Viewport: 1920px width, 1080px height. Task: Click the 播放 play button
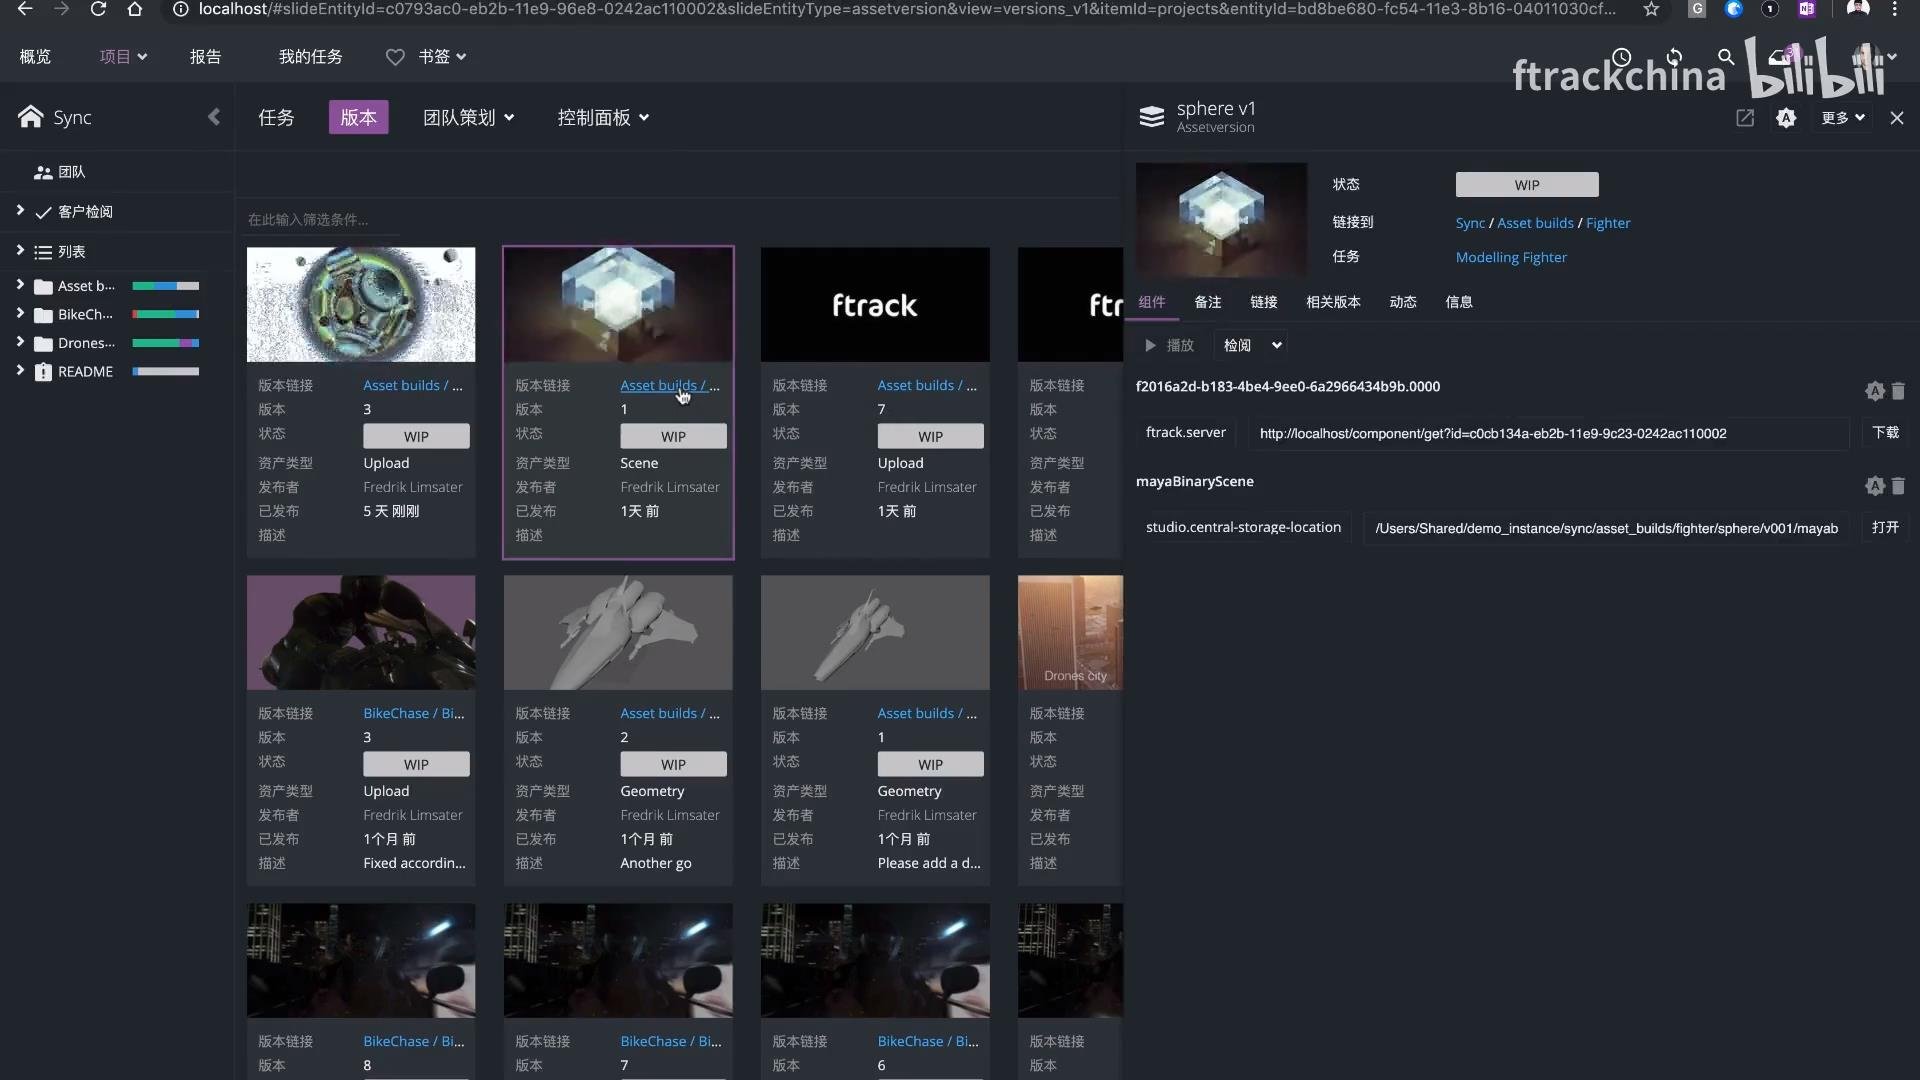pos(1169,345)
